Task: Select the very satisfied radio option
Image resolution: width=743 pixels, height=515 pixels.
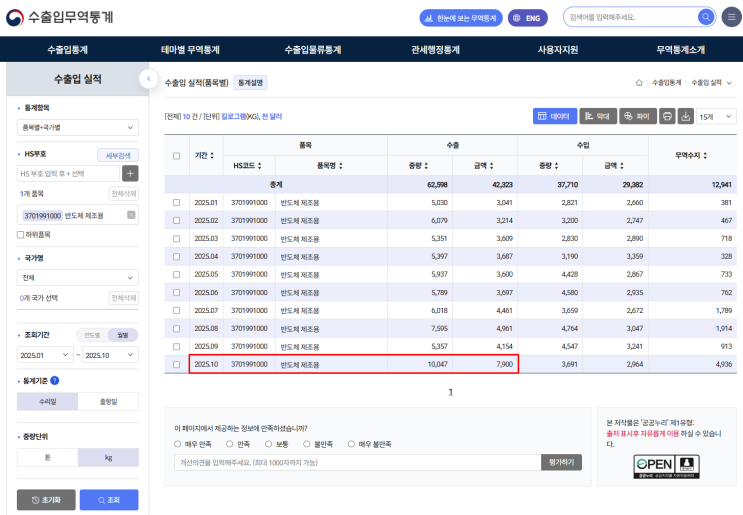Action: click(x=177, y=444)
